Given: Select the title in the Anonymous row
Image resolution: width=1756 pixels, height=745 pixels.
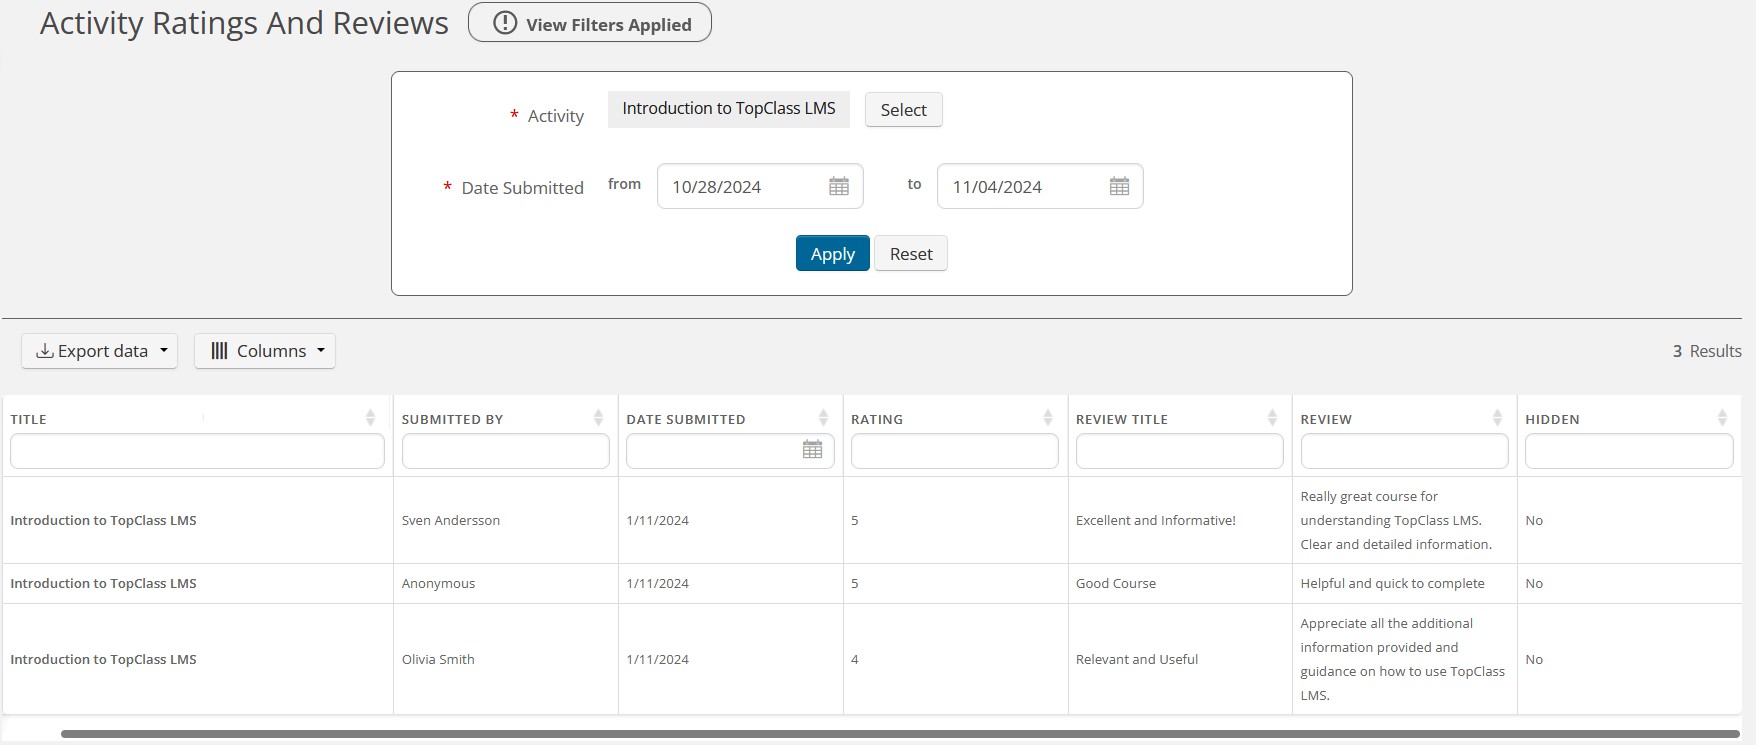Looking at the screenshot, I should [103, 584].
